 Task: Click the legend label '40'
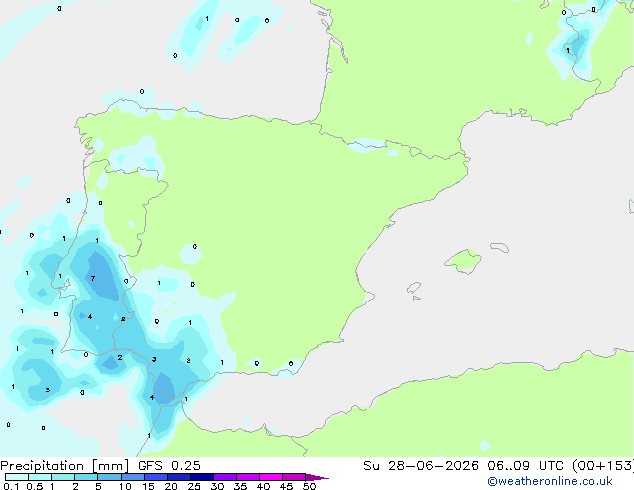263,486
